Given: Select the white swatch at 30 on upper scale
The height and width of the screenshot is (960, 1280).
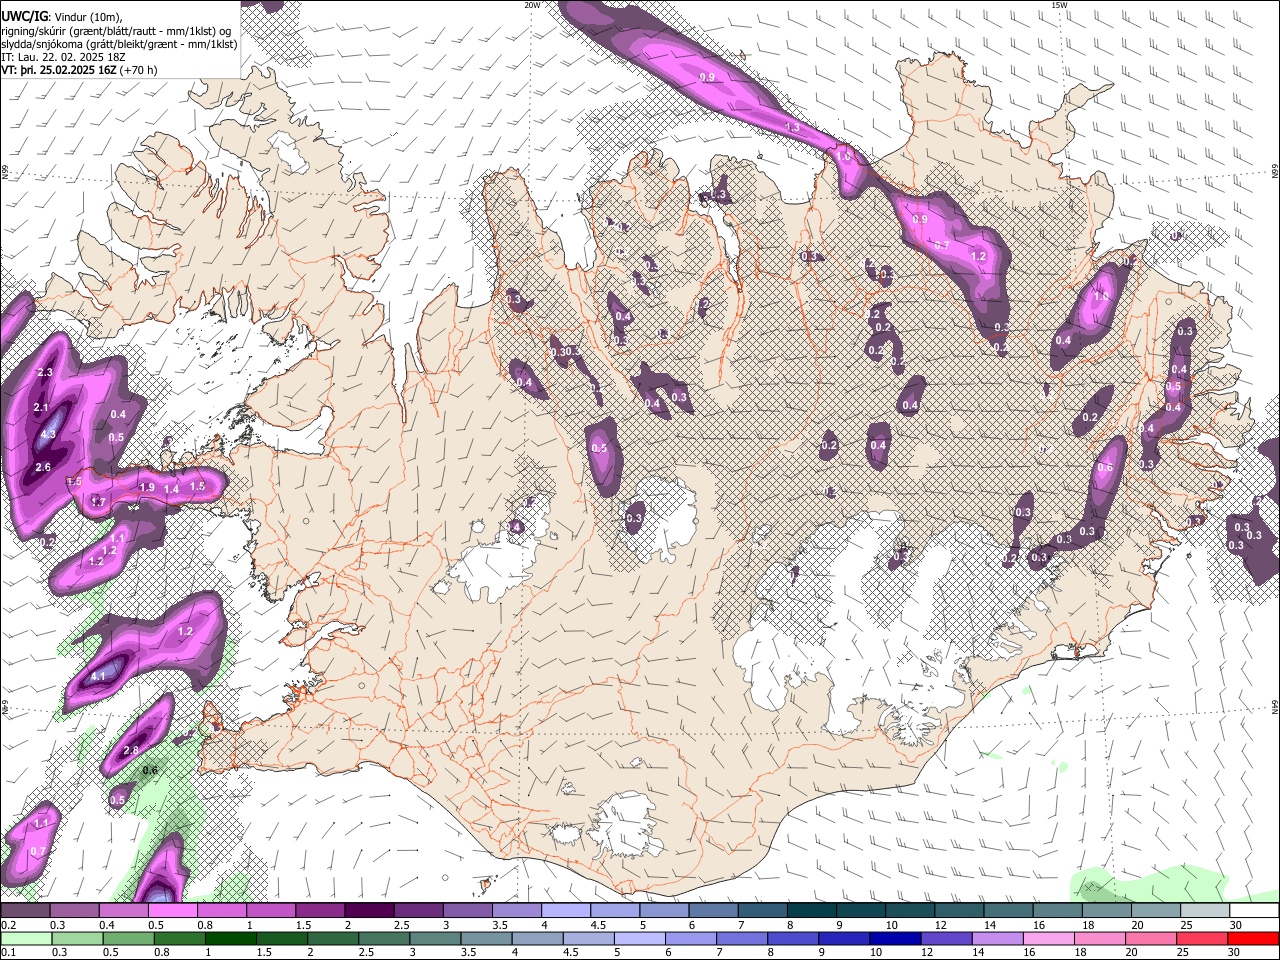Looking at the screenshot, I should tap(1255, 911).
